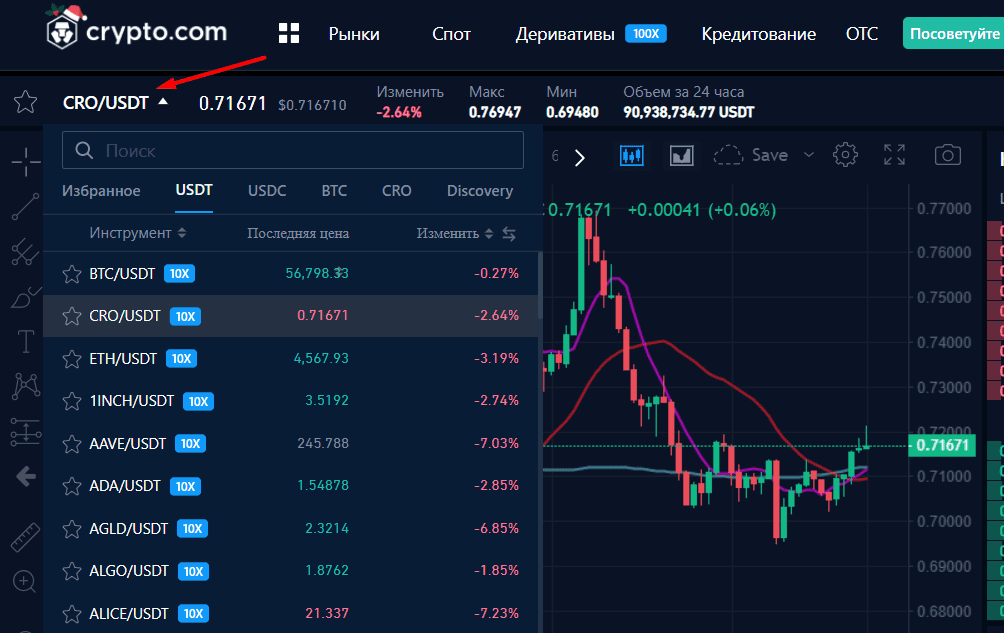This screenshot has width=1004, height=633.
Task: Star the 1INCH/USDT pair
Action: pos(72,401)
